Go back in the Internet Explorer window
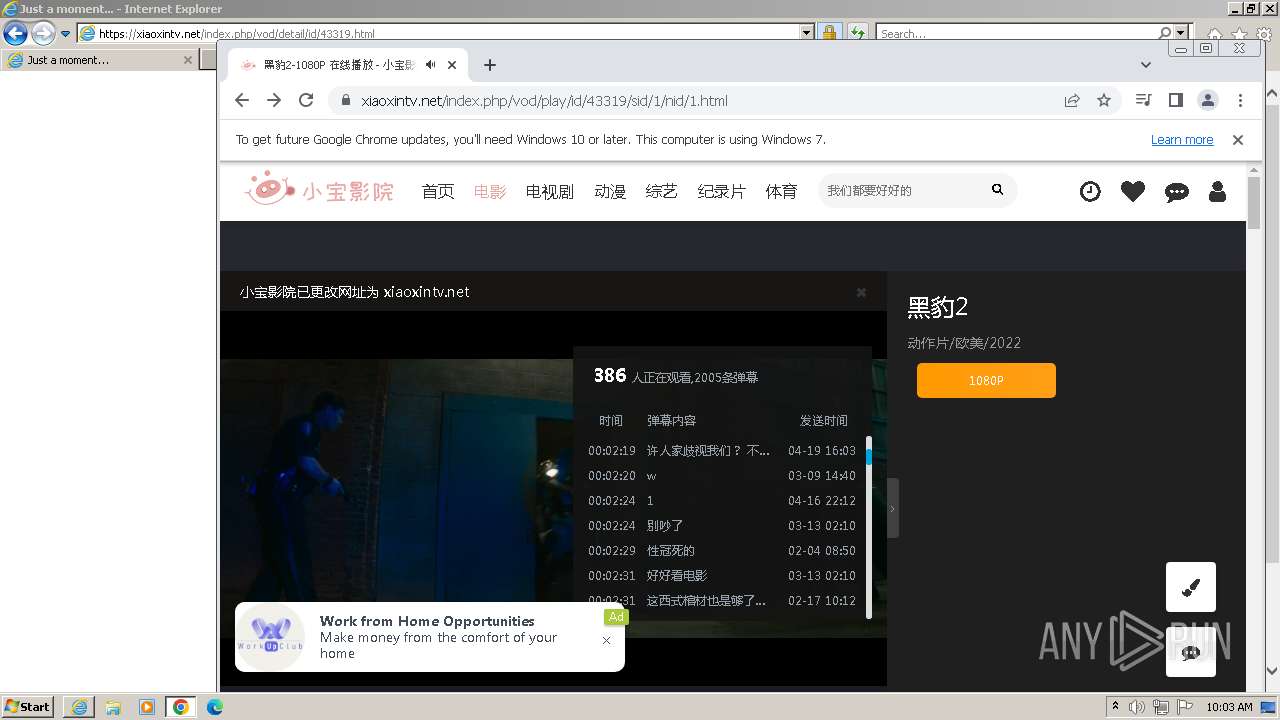The image size is (1280, 720). point(15,33)
